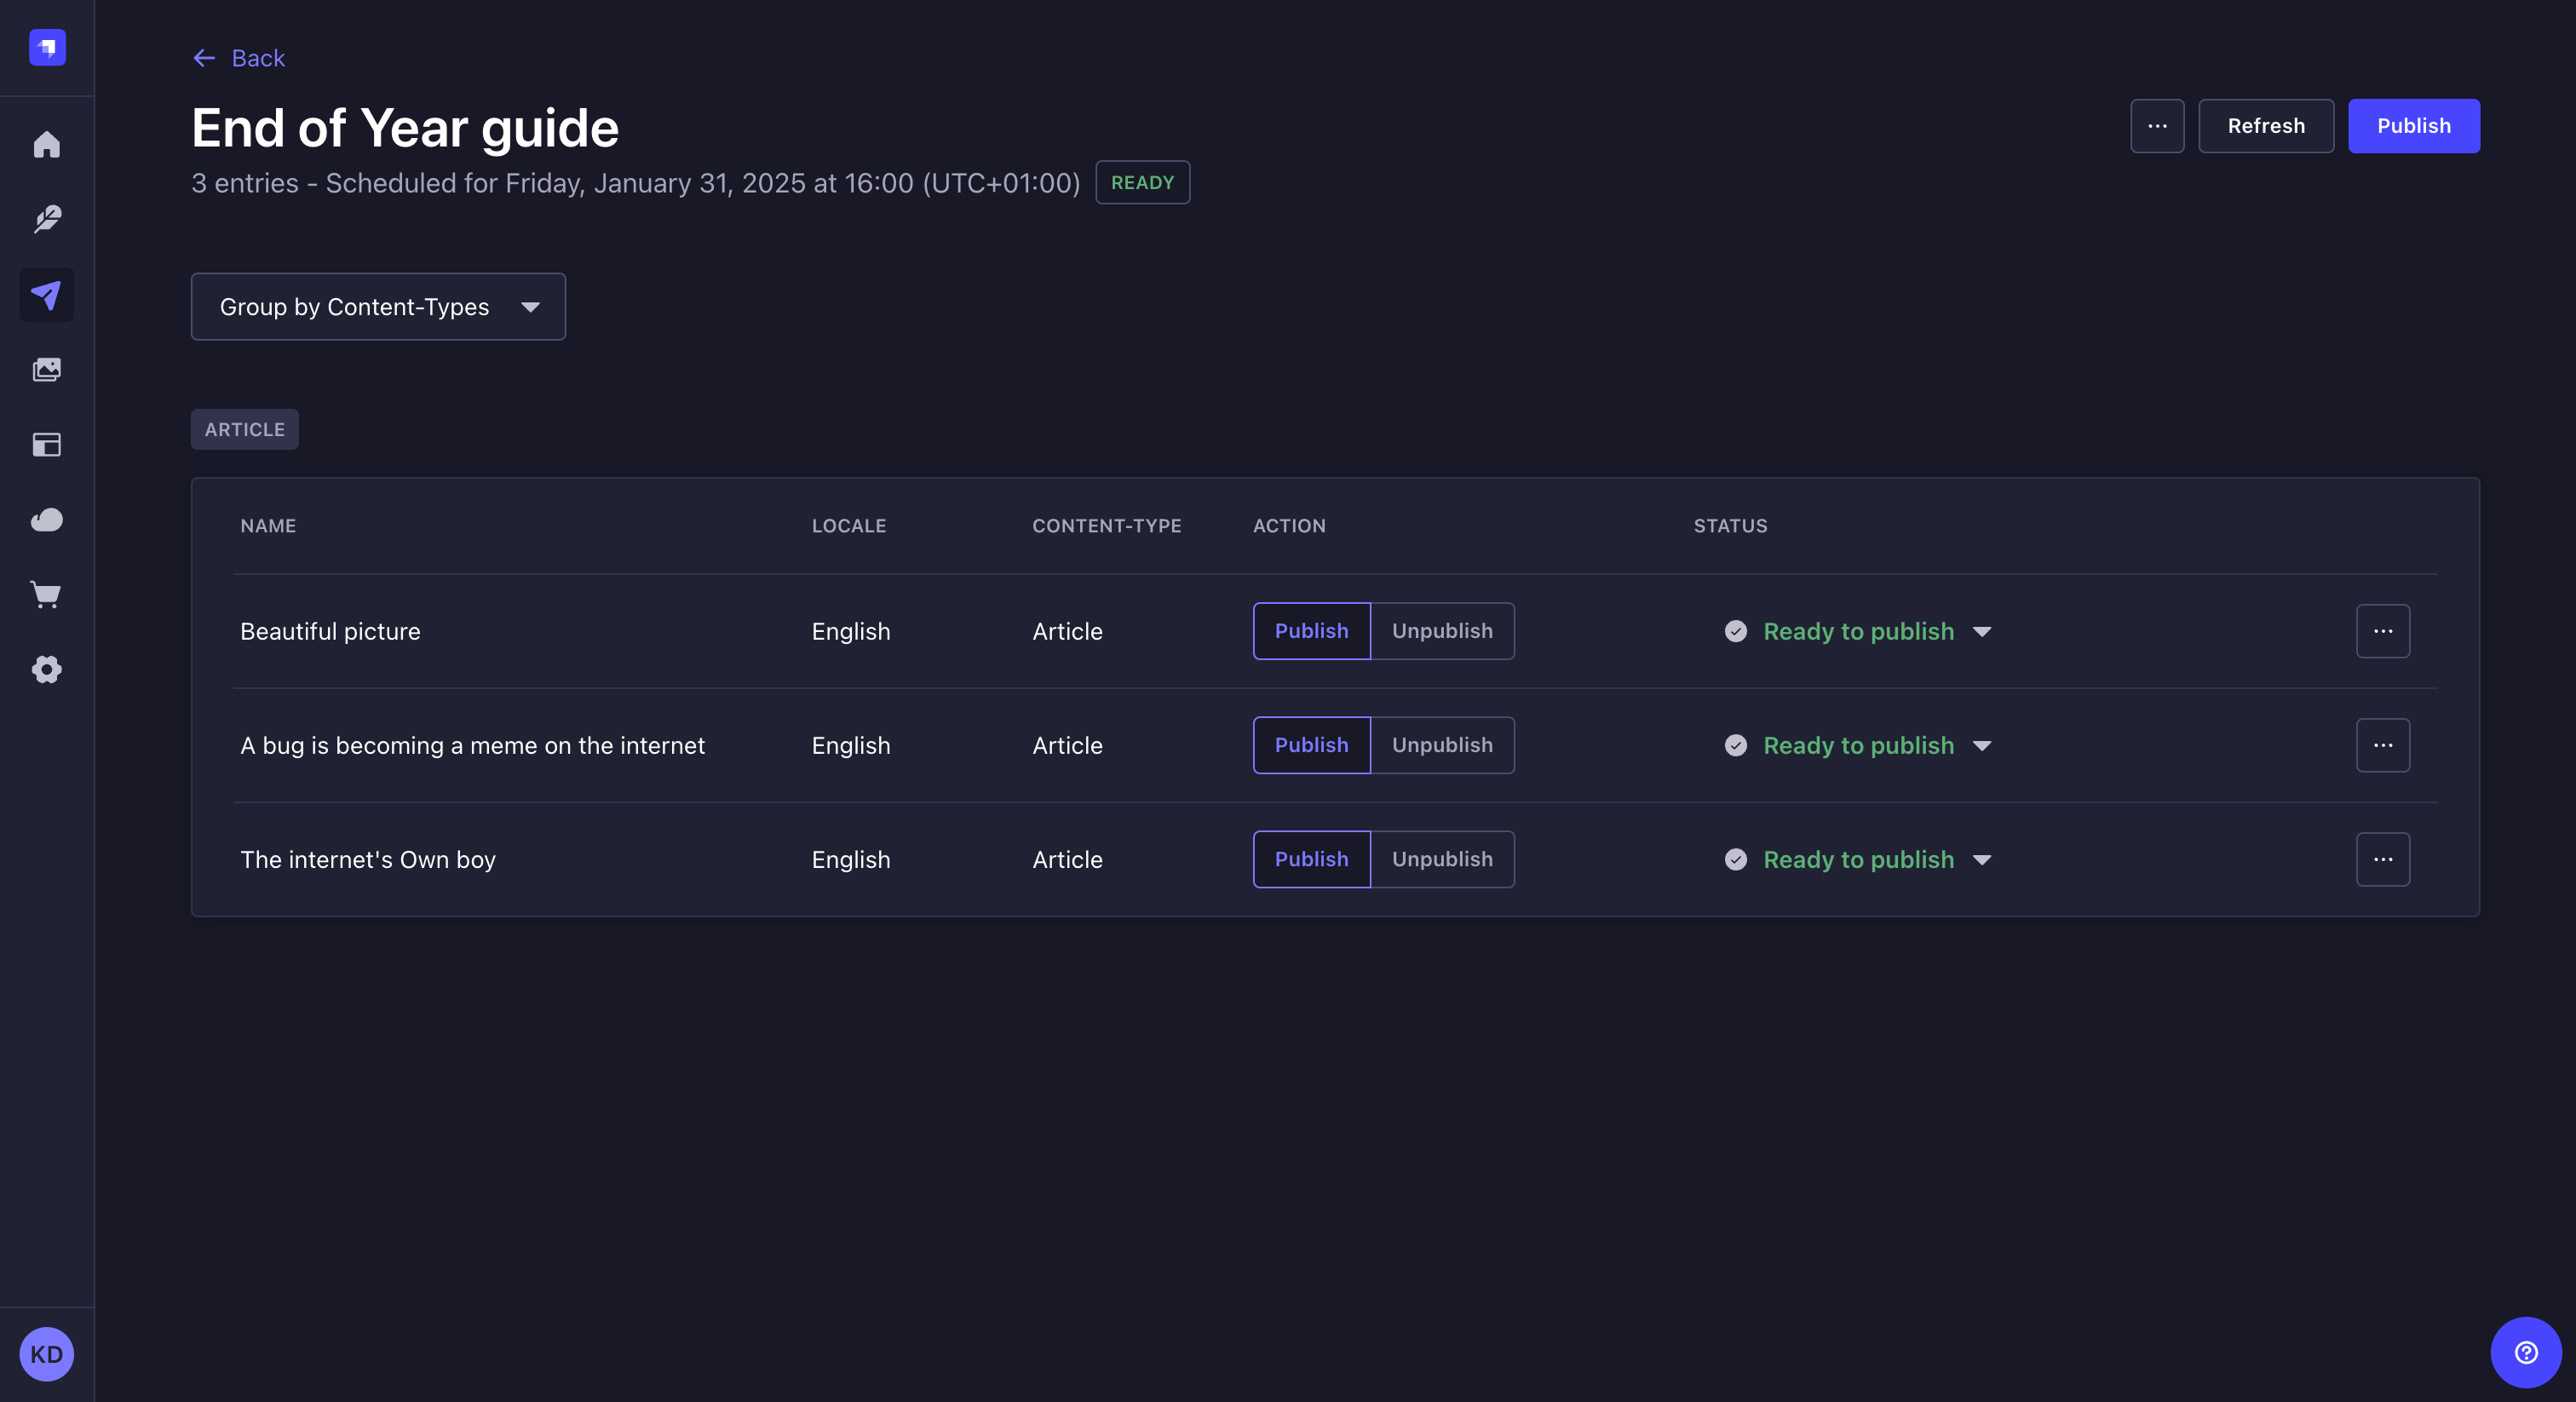Click the help question mark button

click(2525, 1352)
